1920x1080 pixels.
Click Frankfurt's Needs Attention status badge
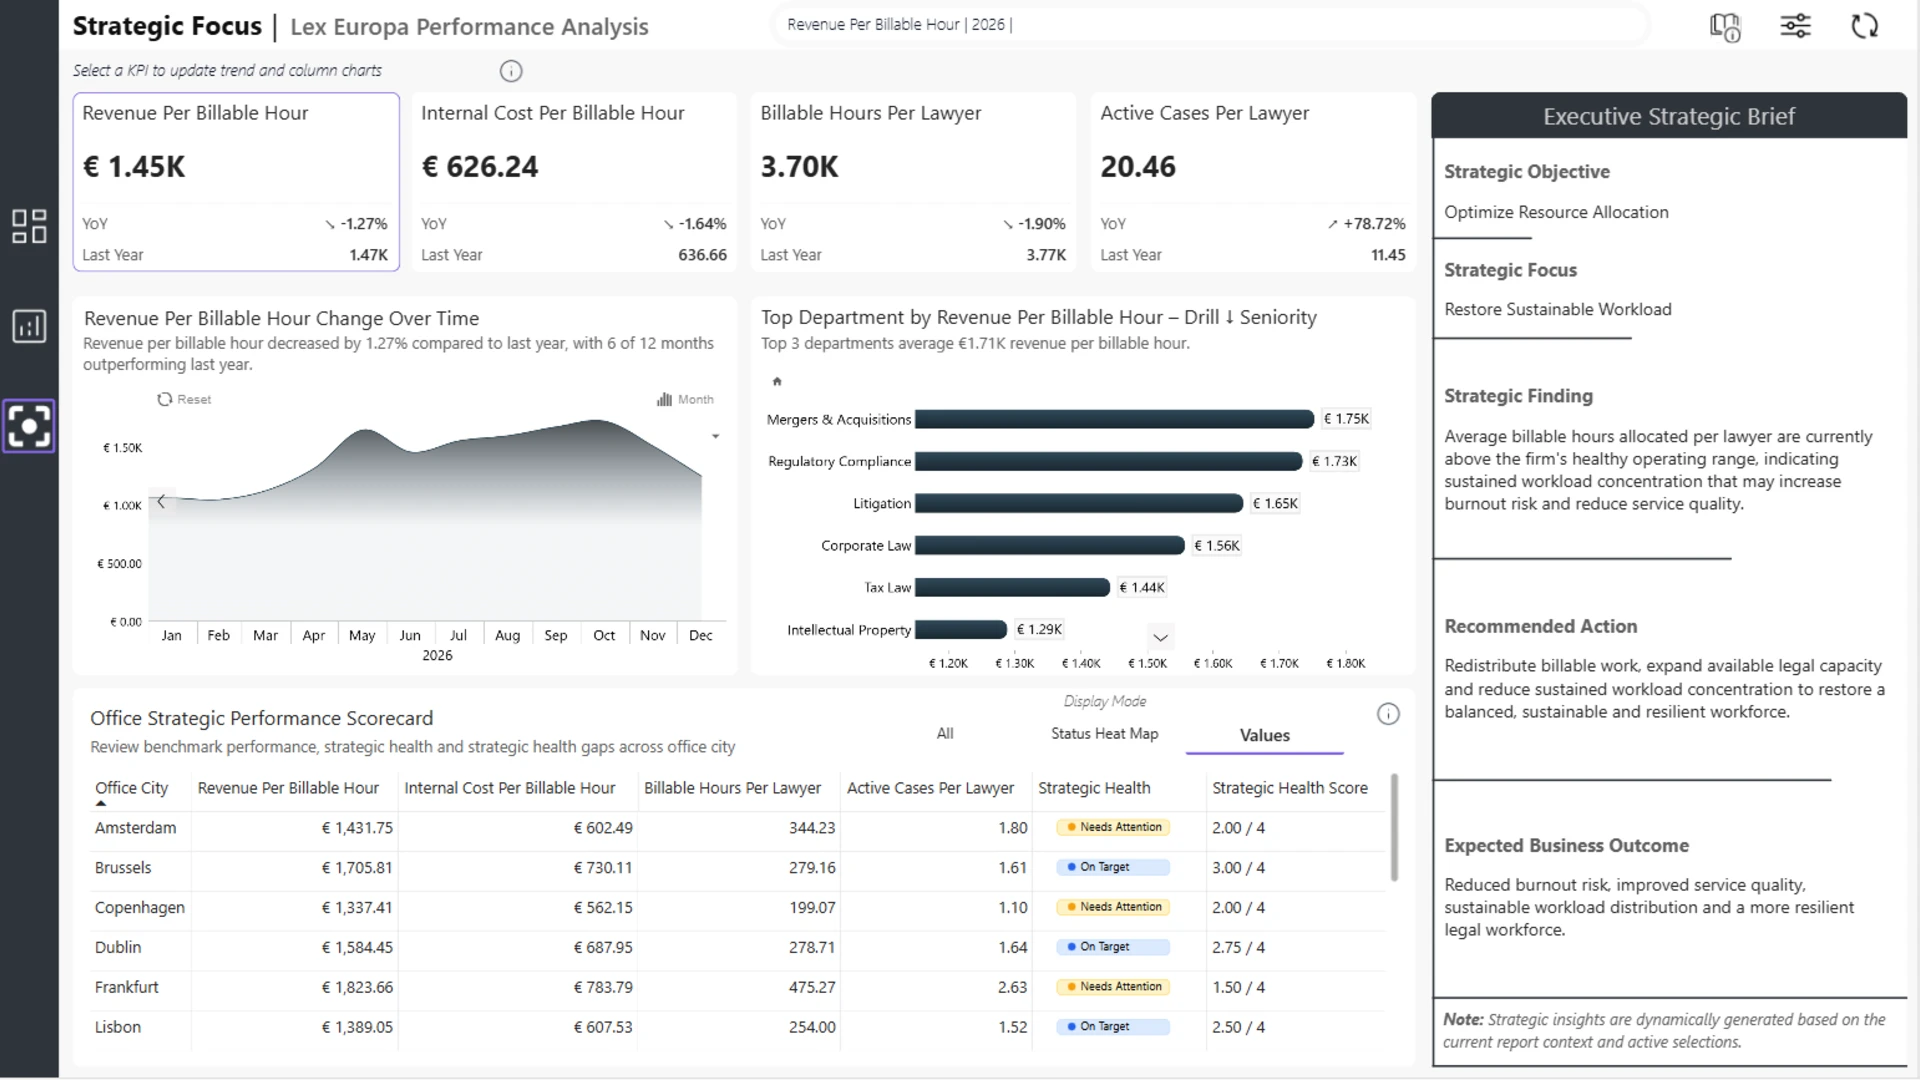click(1113, 986)
